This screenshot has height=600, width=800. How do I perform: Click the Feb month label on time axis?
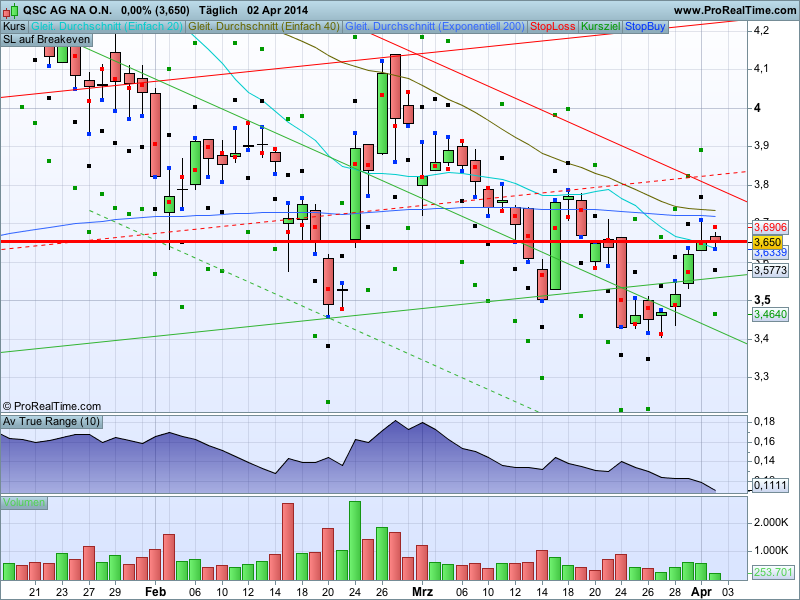(156, 592)
